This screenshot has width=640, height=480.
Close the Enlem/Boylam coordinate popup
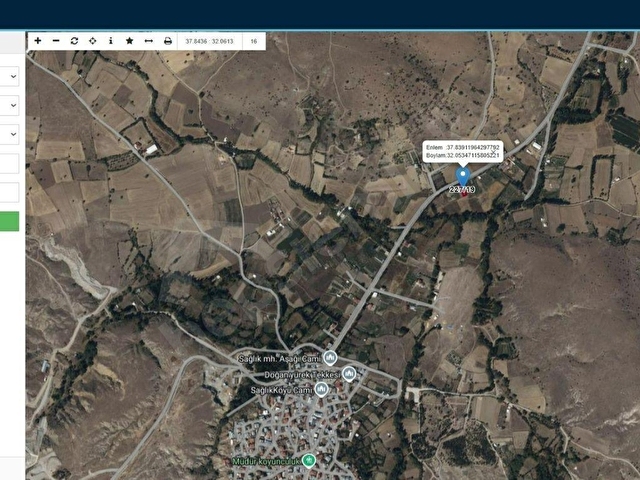pos(494,152)
